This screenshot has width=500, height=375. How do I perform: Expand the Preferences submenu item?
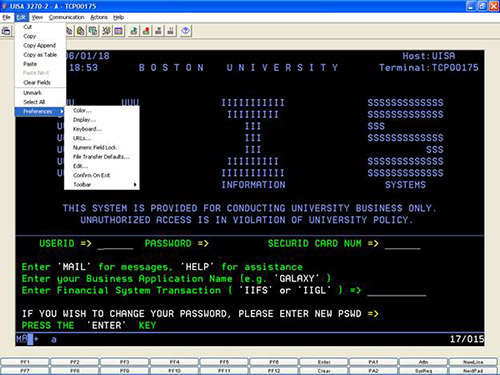[x=40, y=111]
